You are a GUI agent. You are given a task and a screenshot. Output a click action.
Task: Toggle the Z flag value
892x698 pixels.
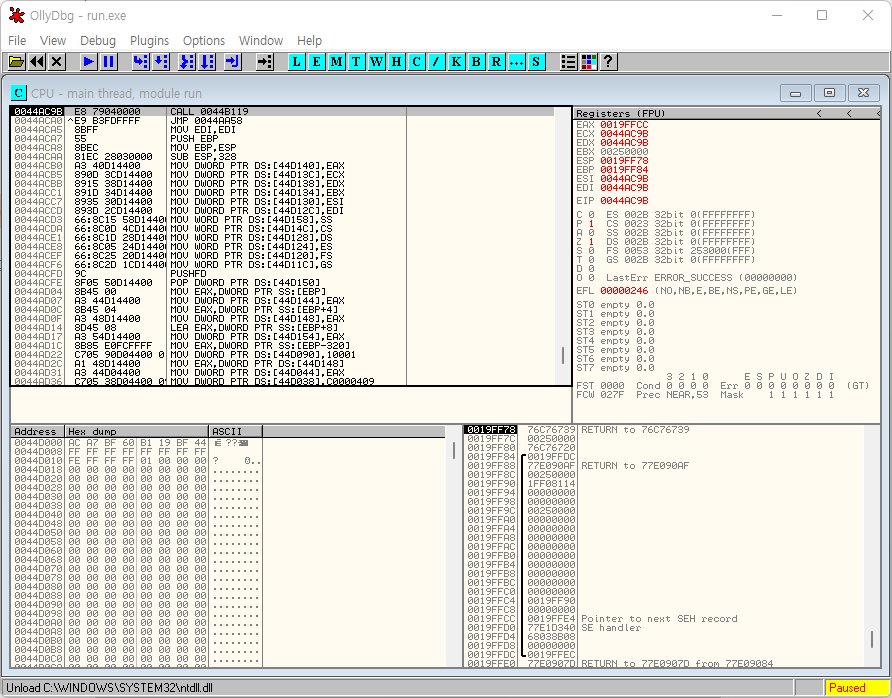590,242
